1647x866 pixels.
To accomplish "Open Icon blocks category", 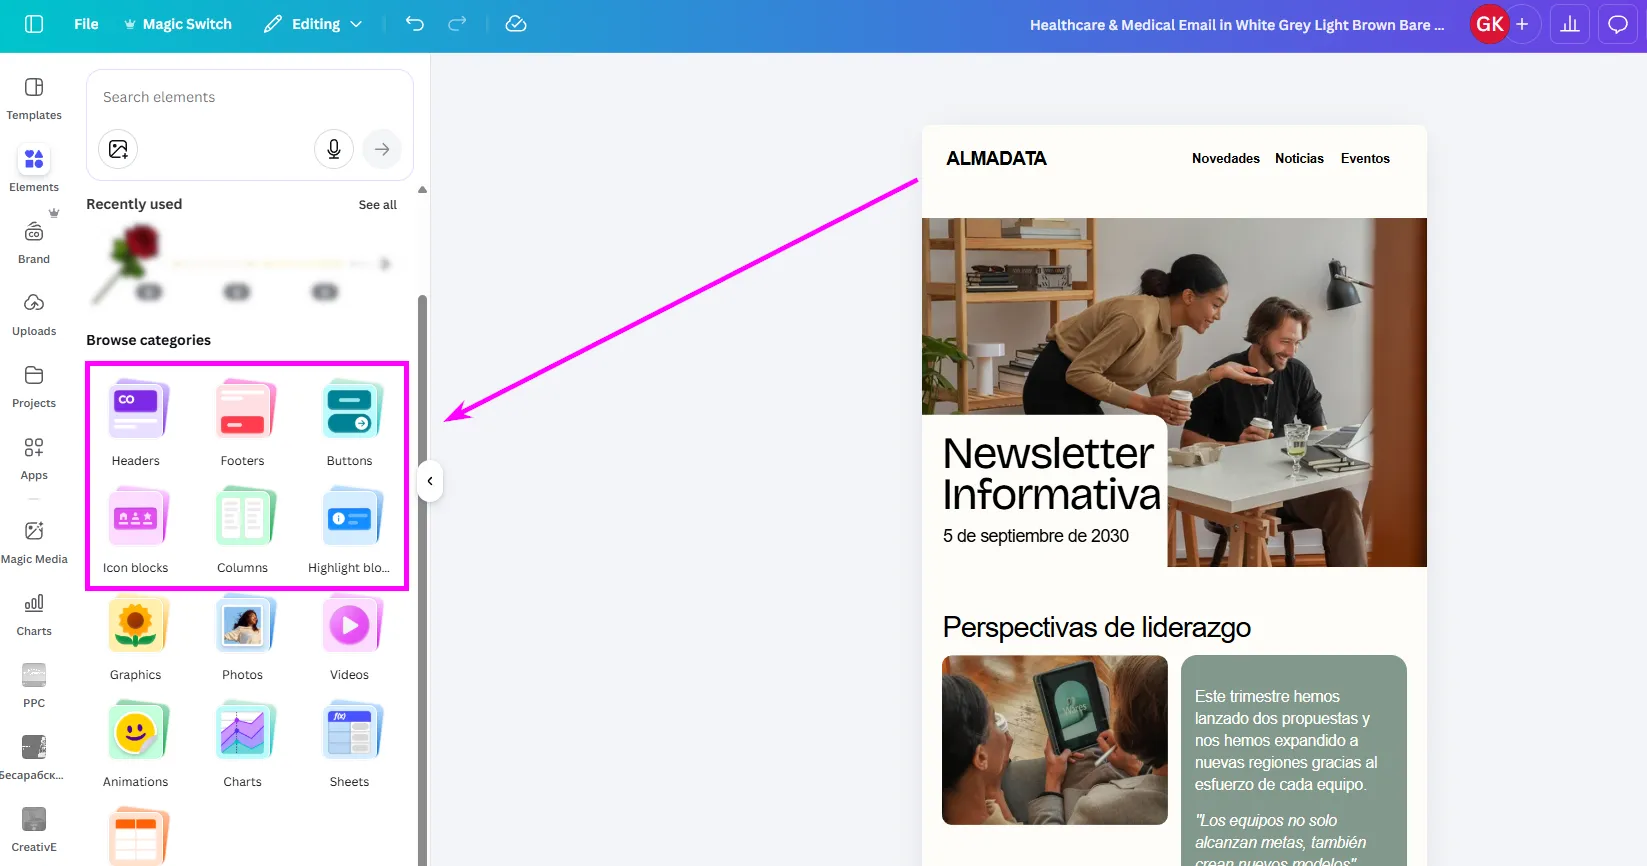I will point(136,529).
